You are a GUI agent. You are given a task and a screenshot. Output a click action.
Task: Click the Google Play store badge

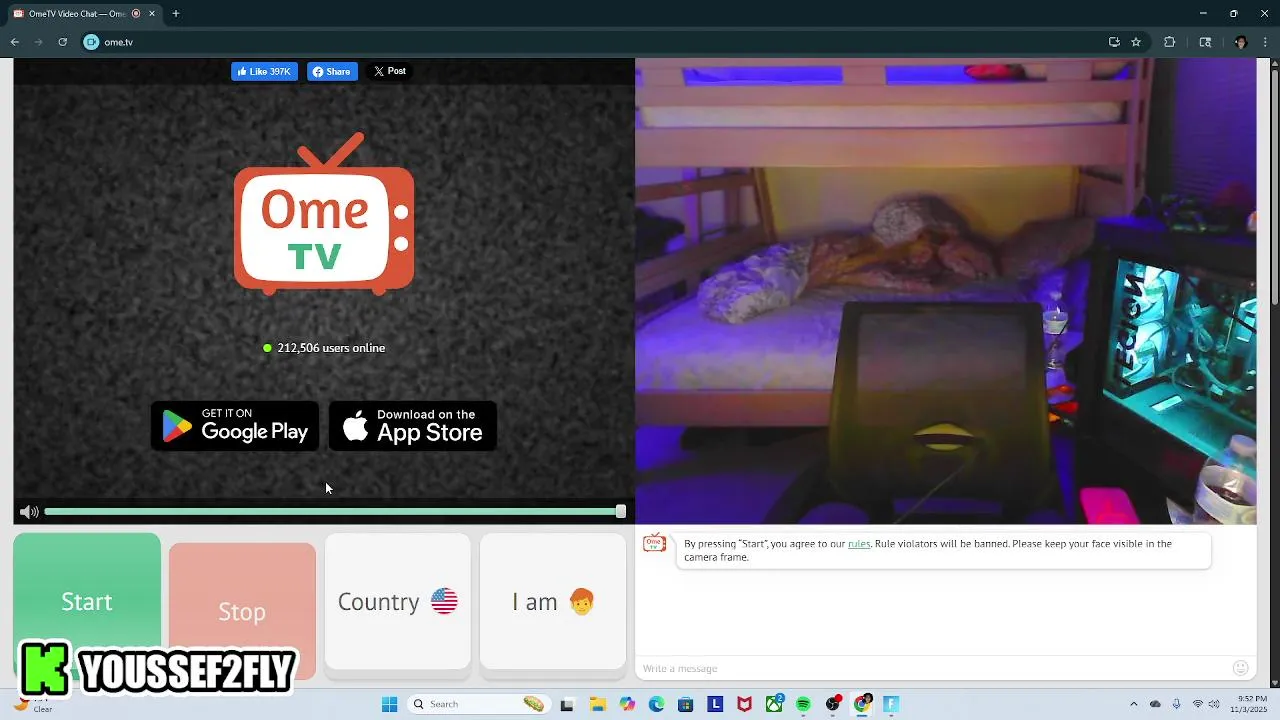tap(235, 426)
